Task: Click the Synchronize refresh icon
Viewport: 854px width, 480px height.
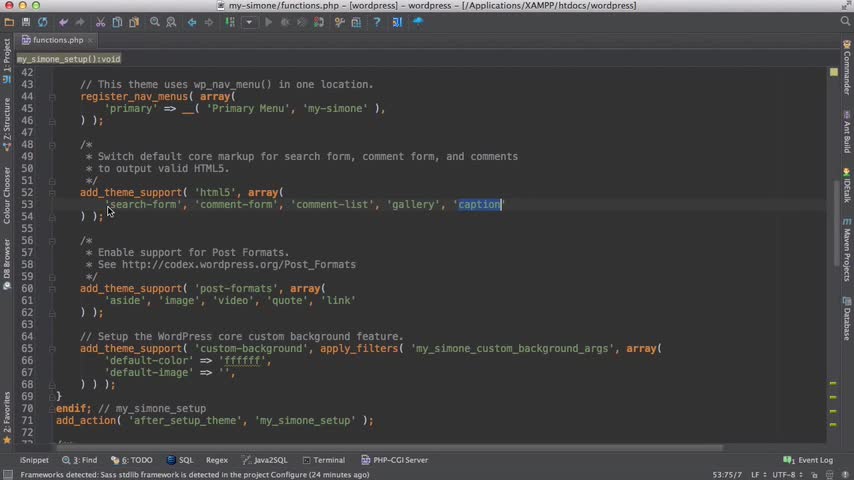Action: [42, 22]
